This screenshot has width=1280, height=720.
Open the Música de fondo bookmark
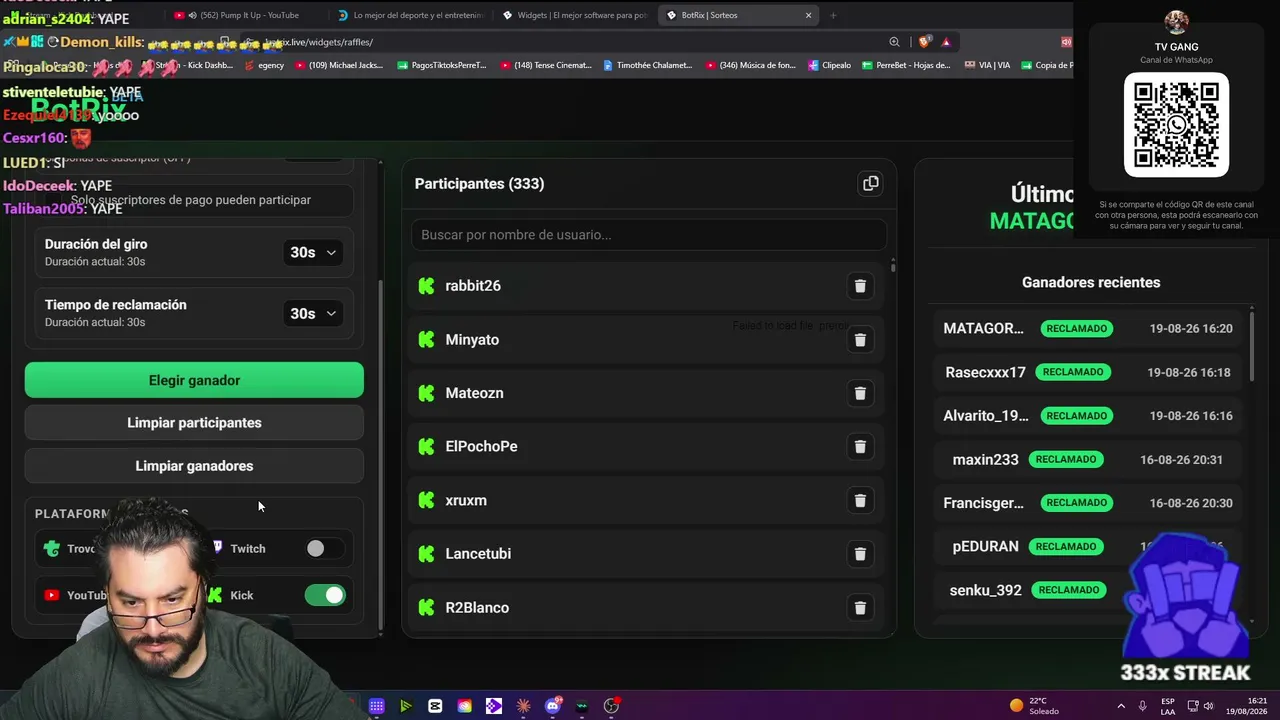tap(750, 65)
